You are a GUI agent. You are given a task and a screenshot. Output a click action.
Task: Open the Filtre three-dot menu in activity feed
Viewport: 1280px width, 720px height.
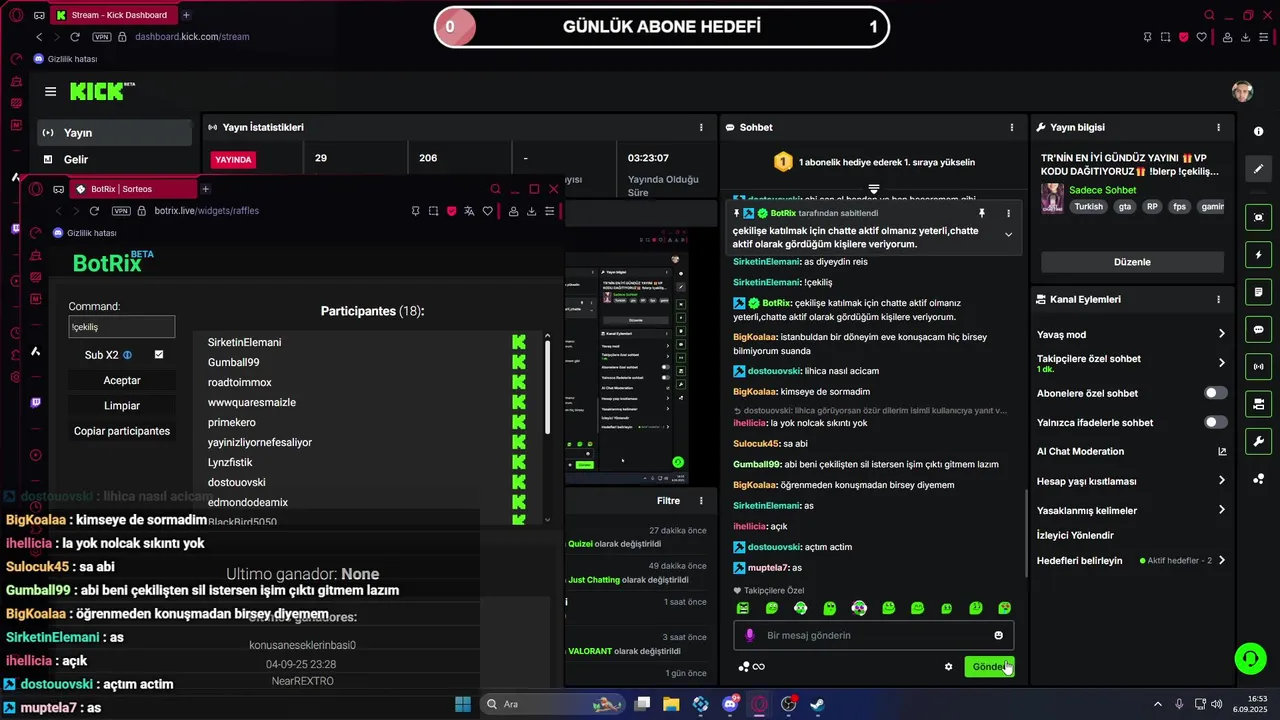pyautogui.click(x=701, y=501)
